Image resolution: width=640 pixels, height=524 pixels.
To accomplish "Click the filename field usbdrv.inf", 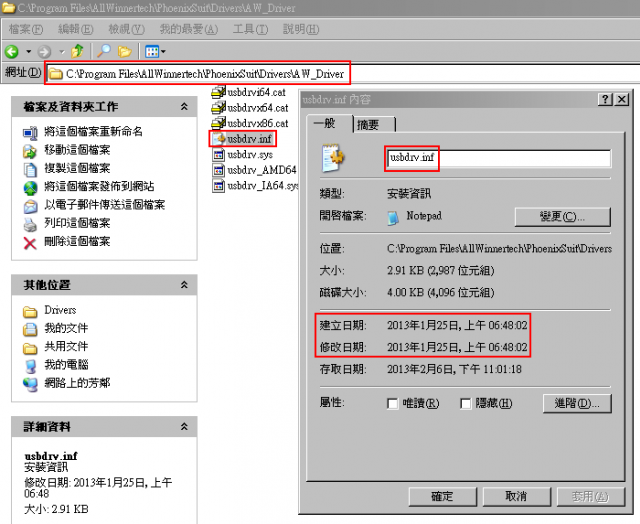I will click(498, 158).
